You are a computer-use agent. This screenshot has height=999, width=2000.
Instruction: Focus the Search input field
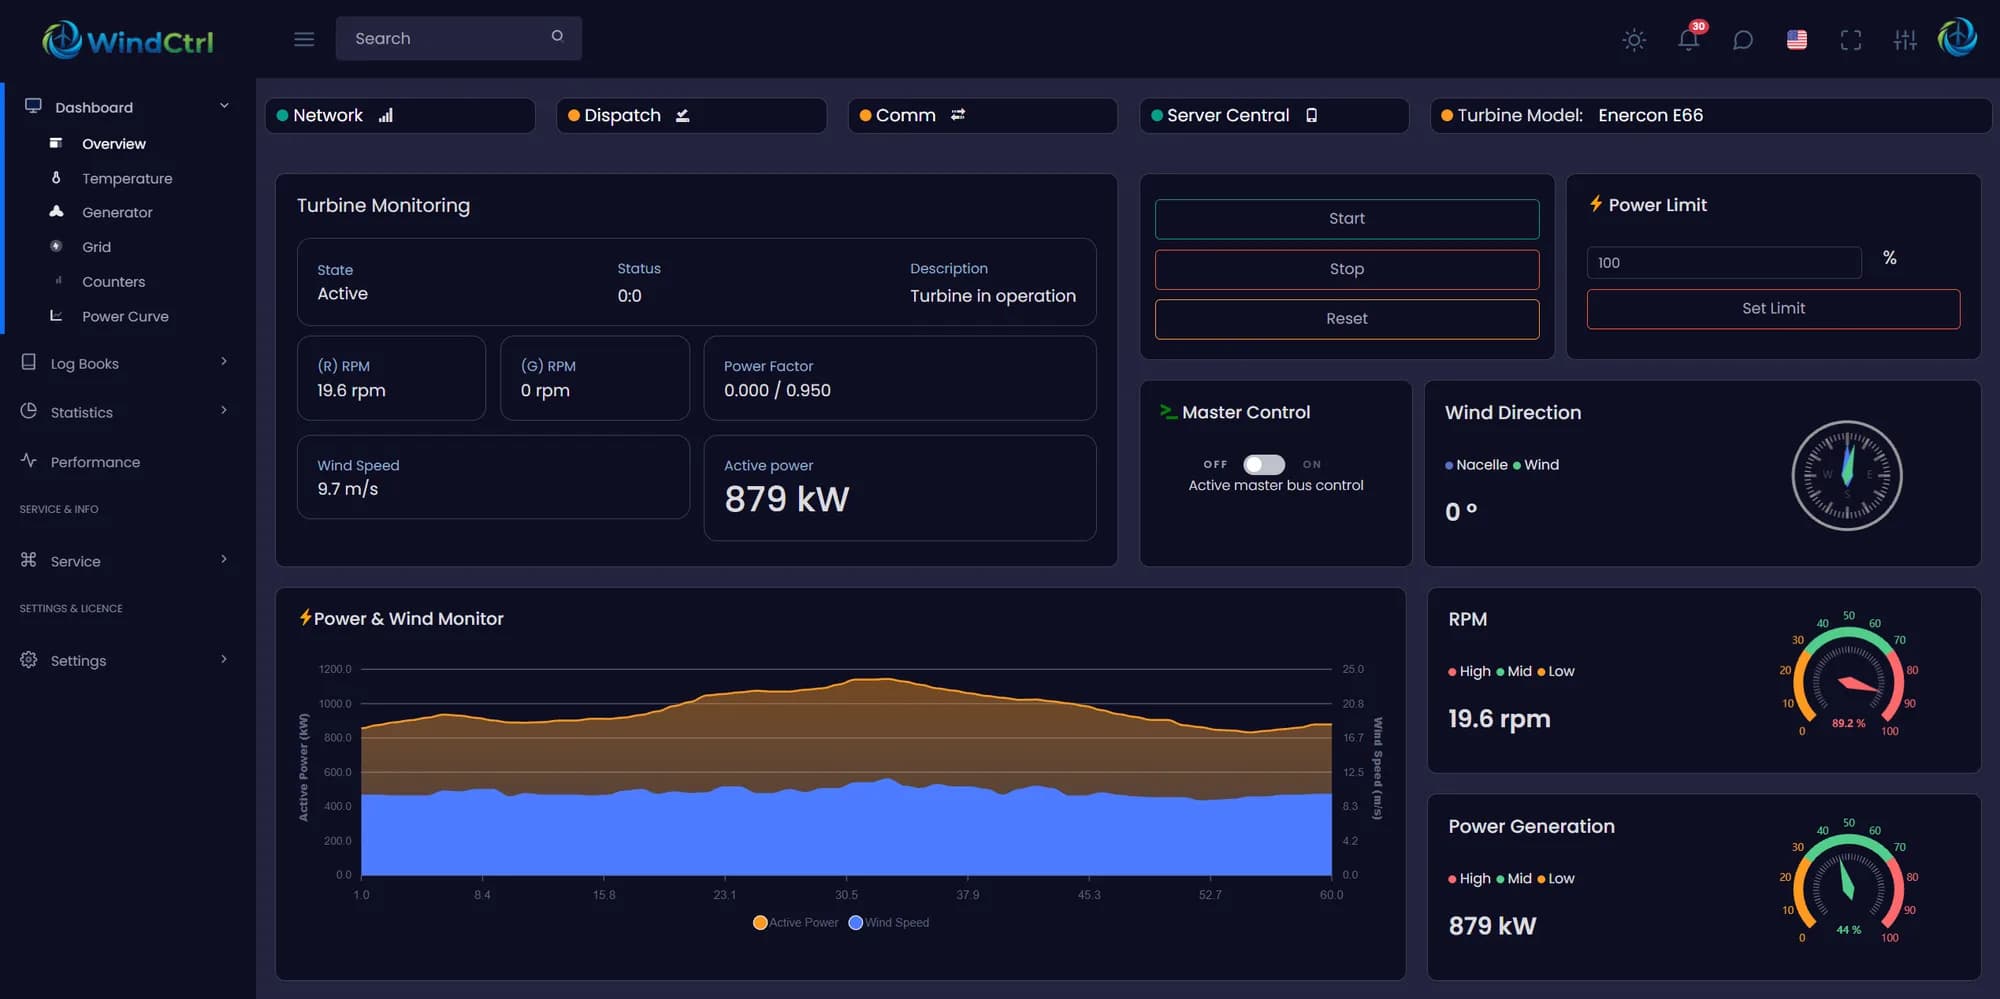[x=458, y=38]
